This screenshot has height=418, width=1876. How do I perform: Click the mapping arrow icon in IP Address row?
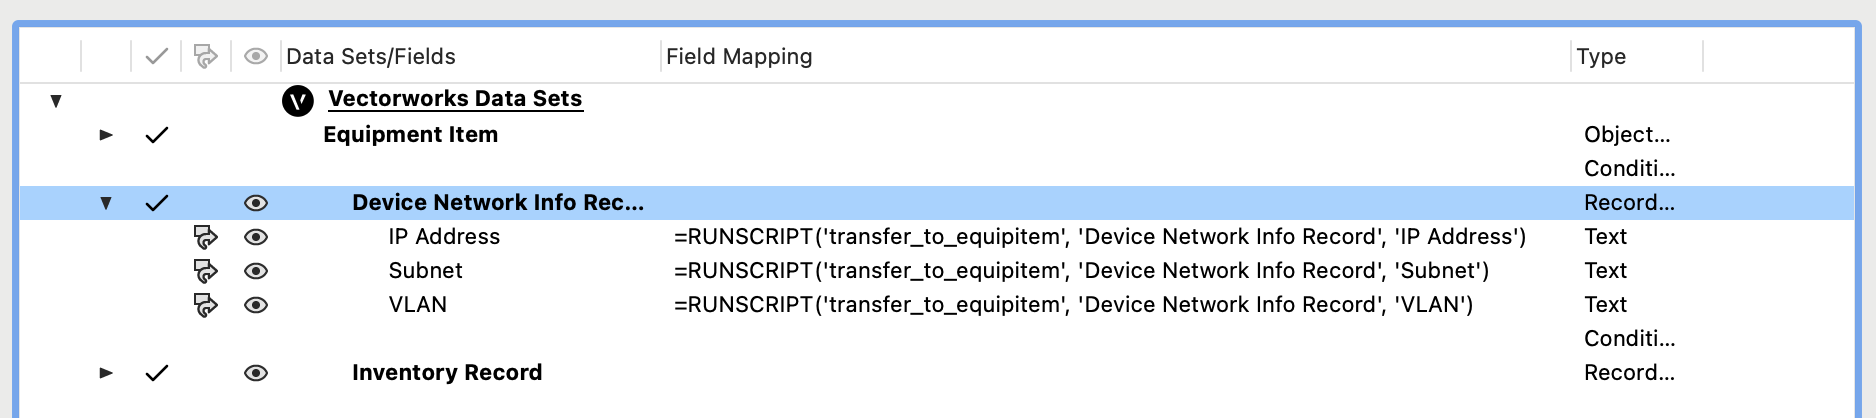(205, 237)
